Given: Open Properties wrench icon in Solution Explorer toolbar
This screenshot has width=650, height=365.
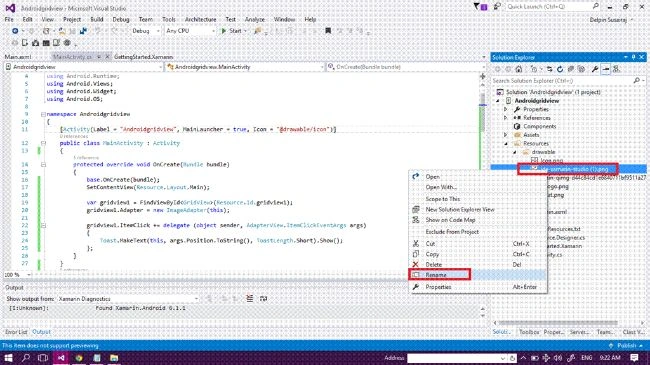Looking at the screenshot, I should [595, 69].
